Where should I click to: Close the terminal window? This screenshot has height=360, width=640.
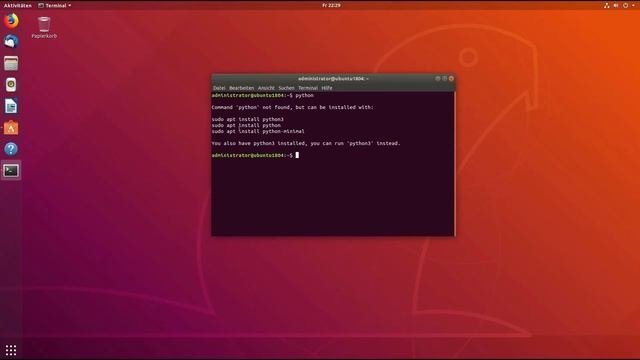click(451, 78)
